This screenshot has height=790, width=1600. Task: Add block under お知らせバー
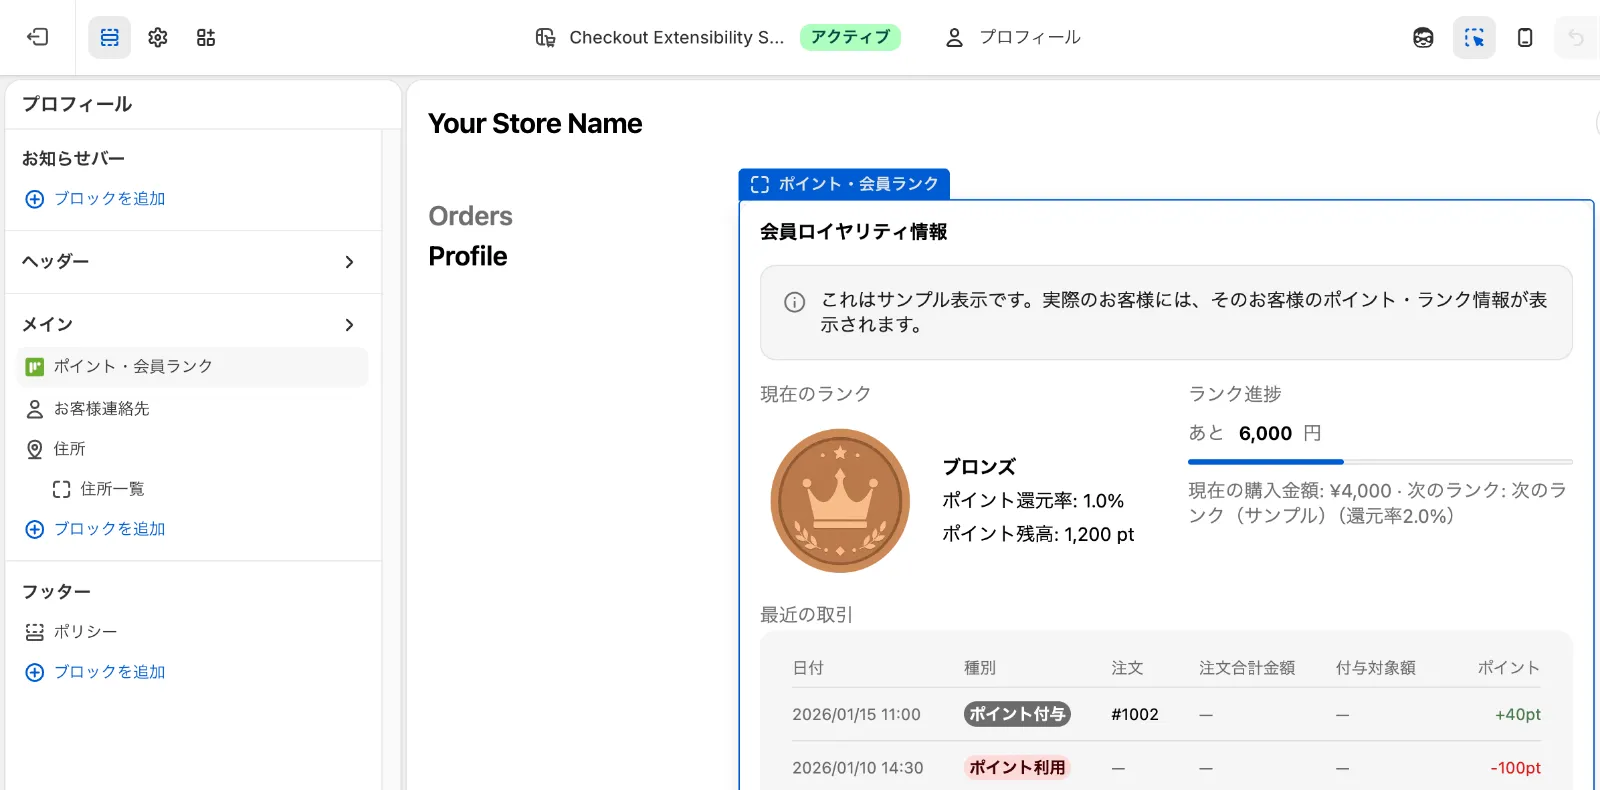[x=95, y=199]
